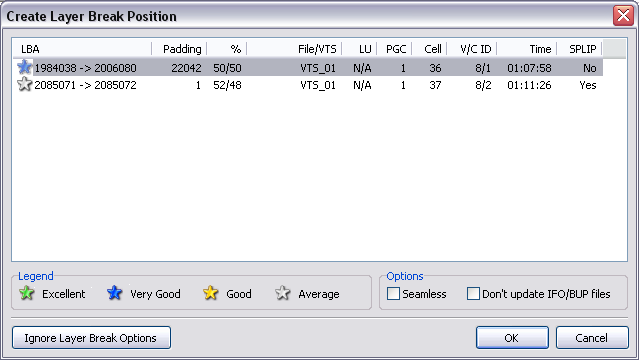Click the SPLIP value No
This screenshot has height=360, width=639.
(x=590, y=68)
